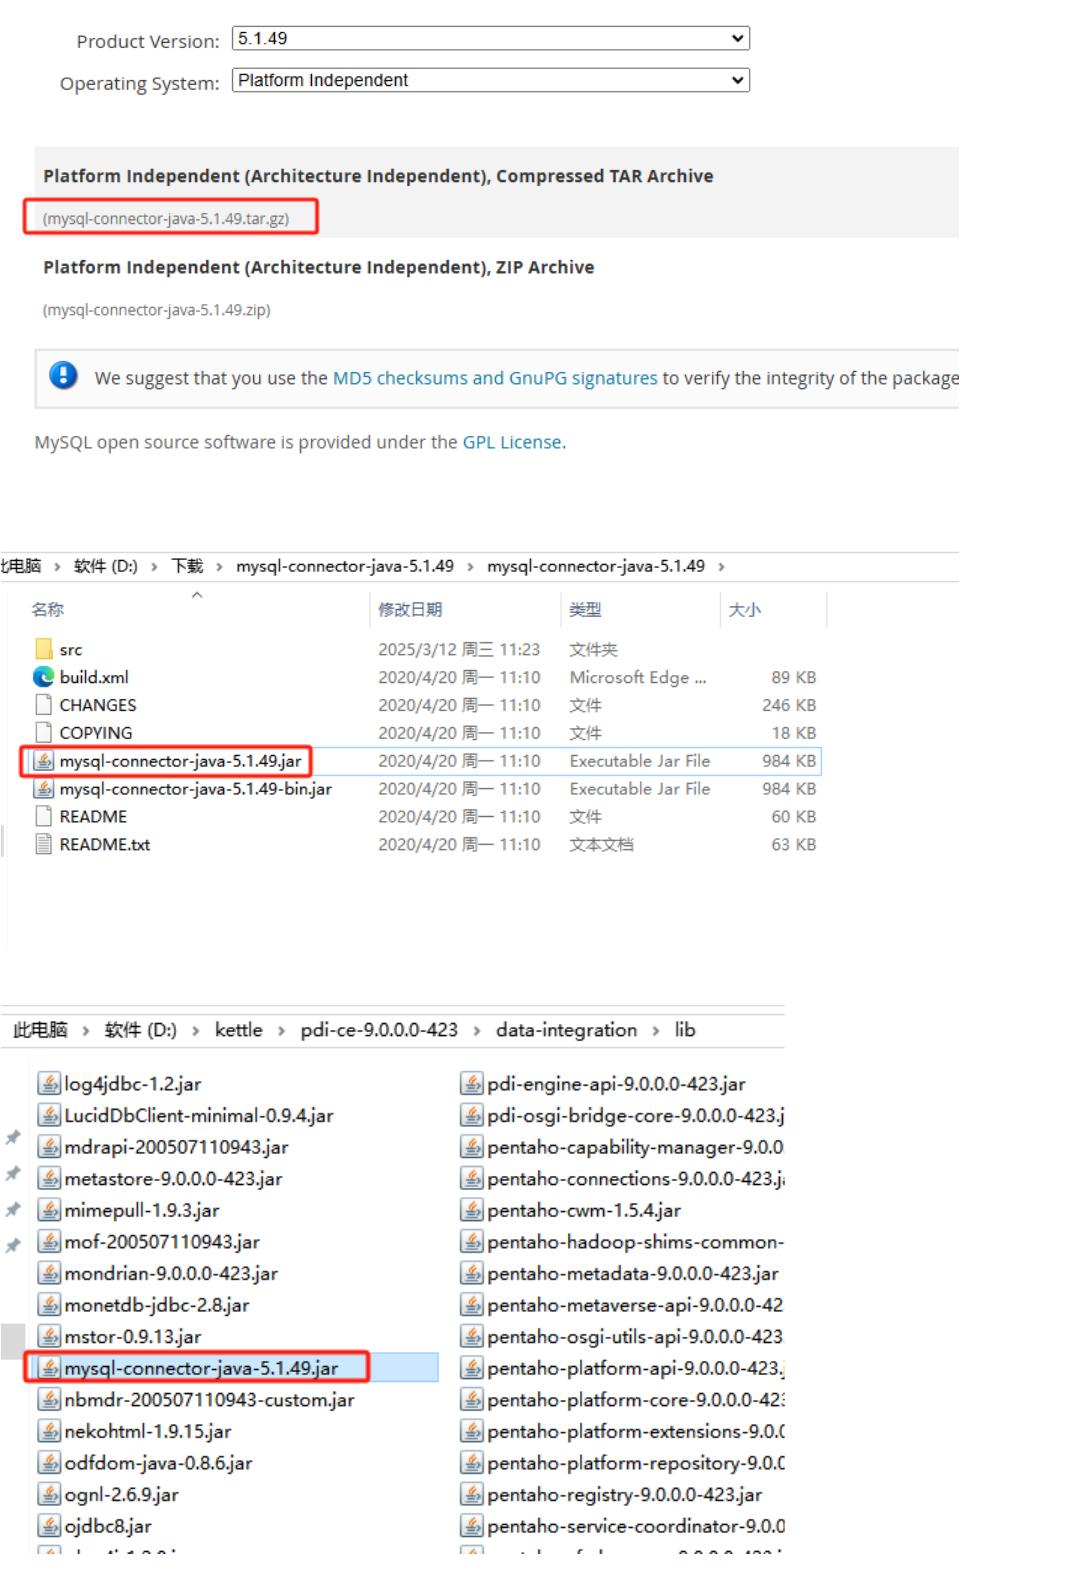Select mysql-connector-java-5.1.49.tar.gz file name text
The height and width of the screenshot is (1569, 1079).
coord(166,218)
